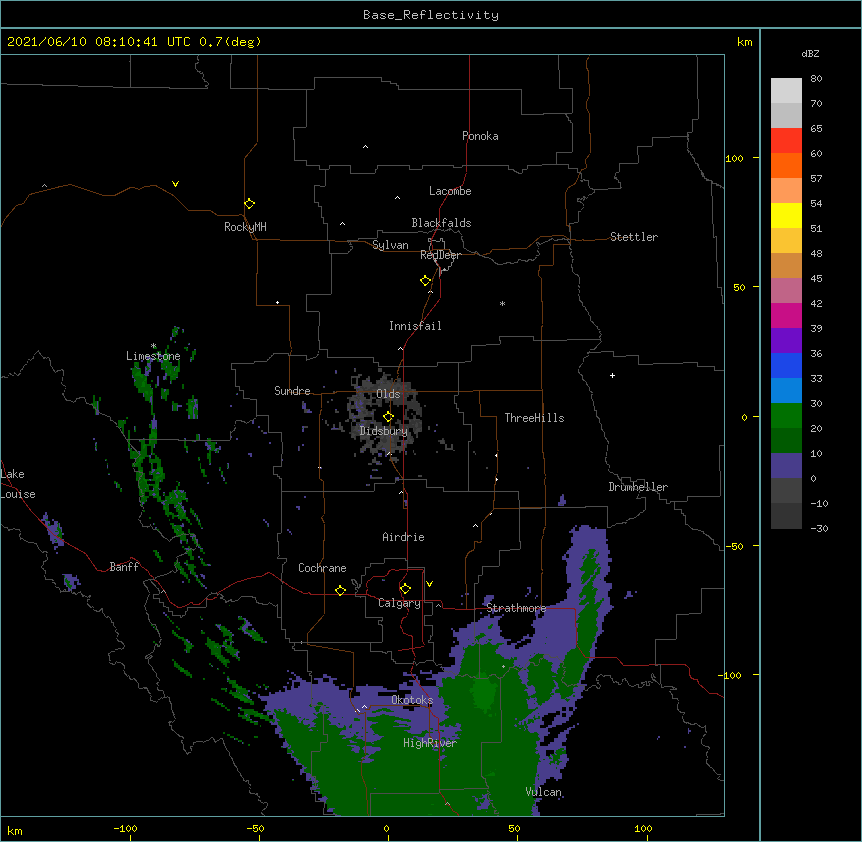Click the Sylvan label
The height and width of the screenshot is (842, 862).
click(390, 245)
